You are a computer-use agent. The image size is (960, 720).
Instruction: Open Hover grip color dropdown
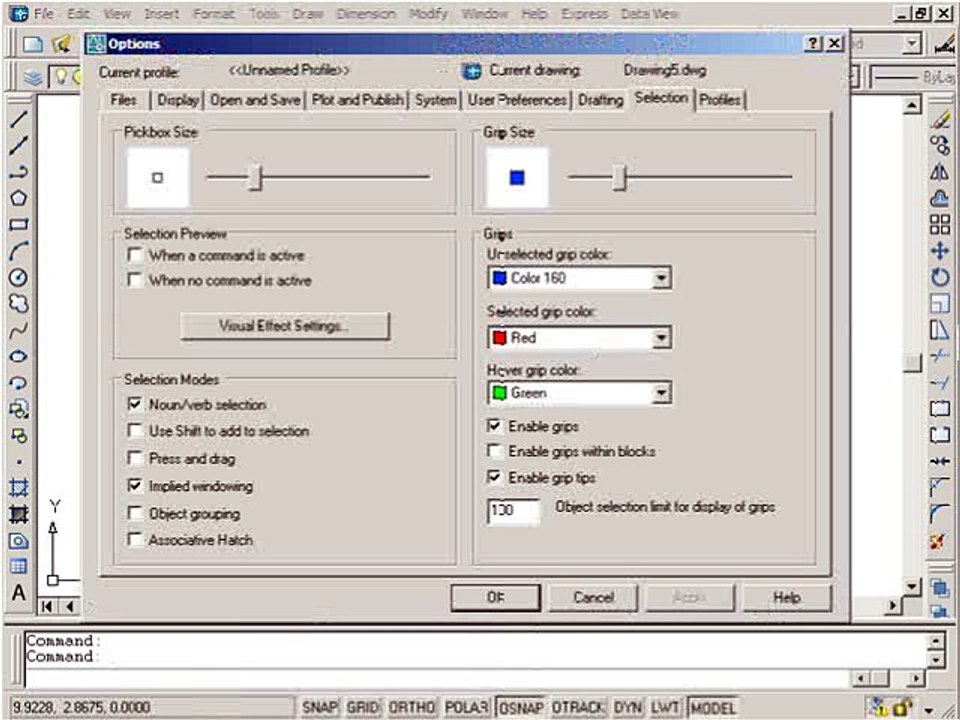(x=579, y=393)
